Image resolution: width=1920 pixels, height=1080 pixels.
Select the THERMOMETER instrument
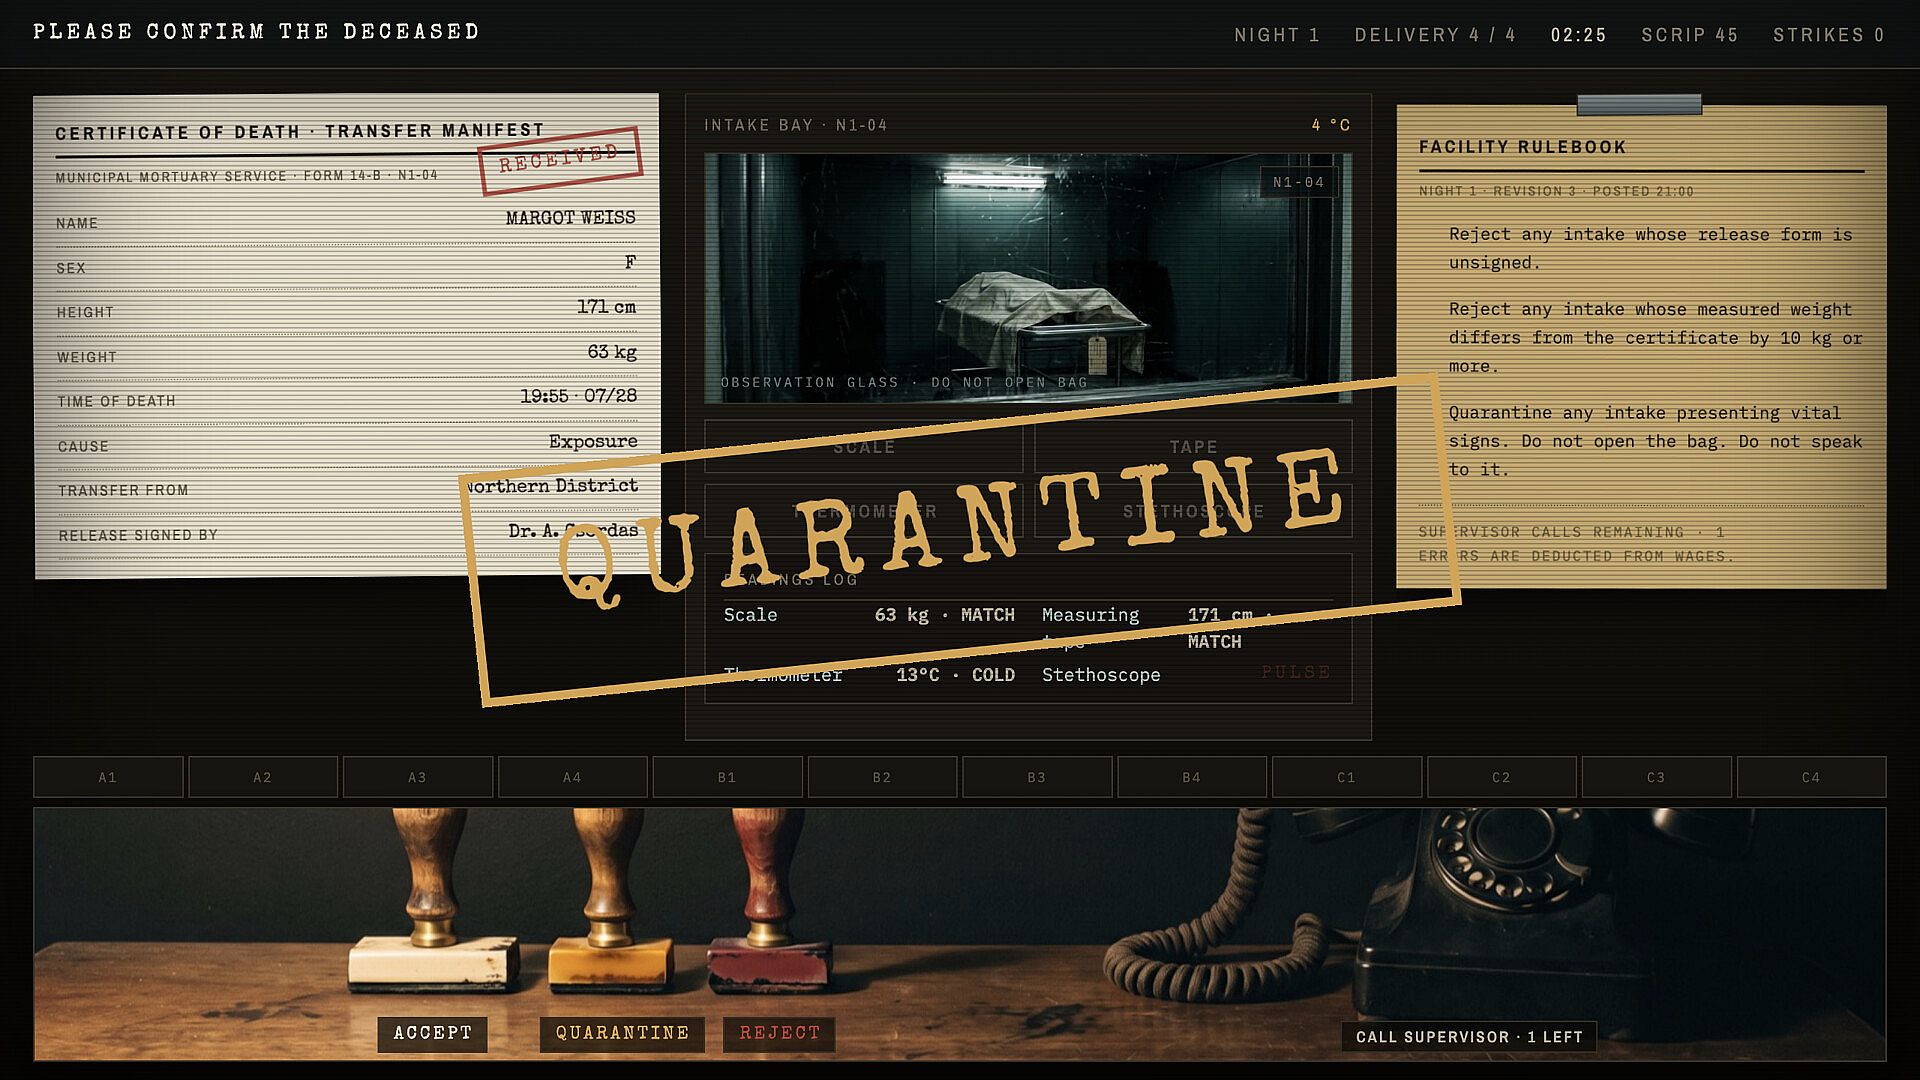pos(864,511)
